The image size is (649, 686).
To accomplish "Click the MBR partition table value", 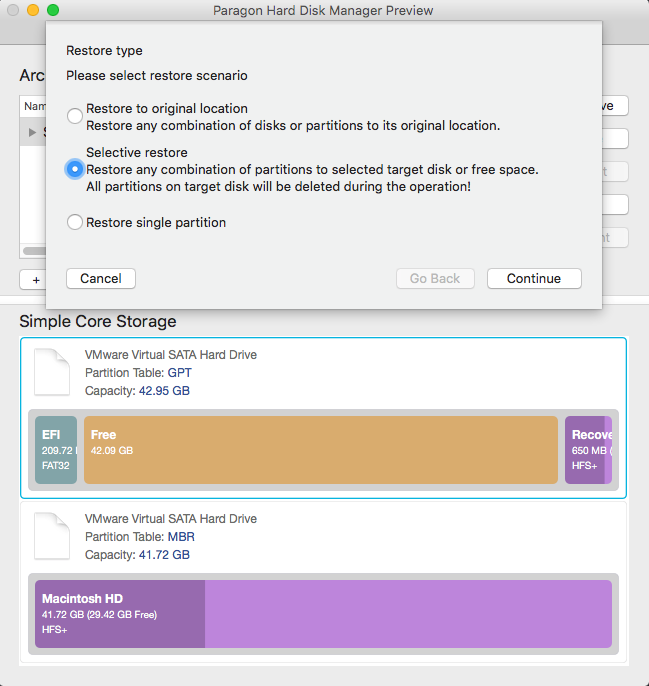I will pos(181,537).
